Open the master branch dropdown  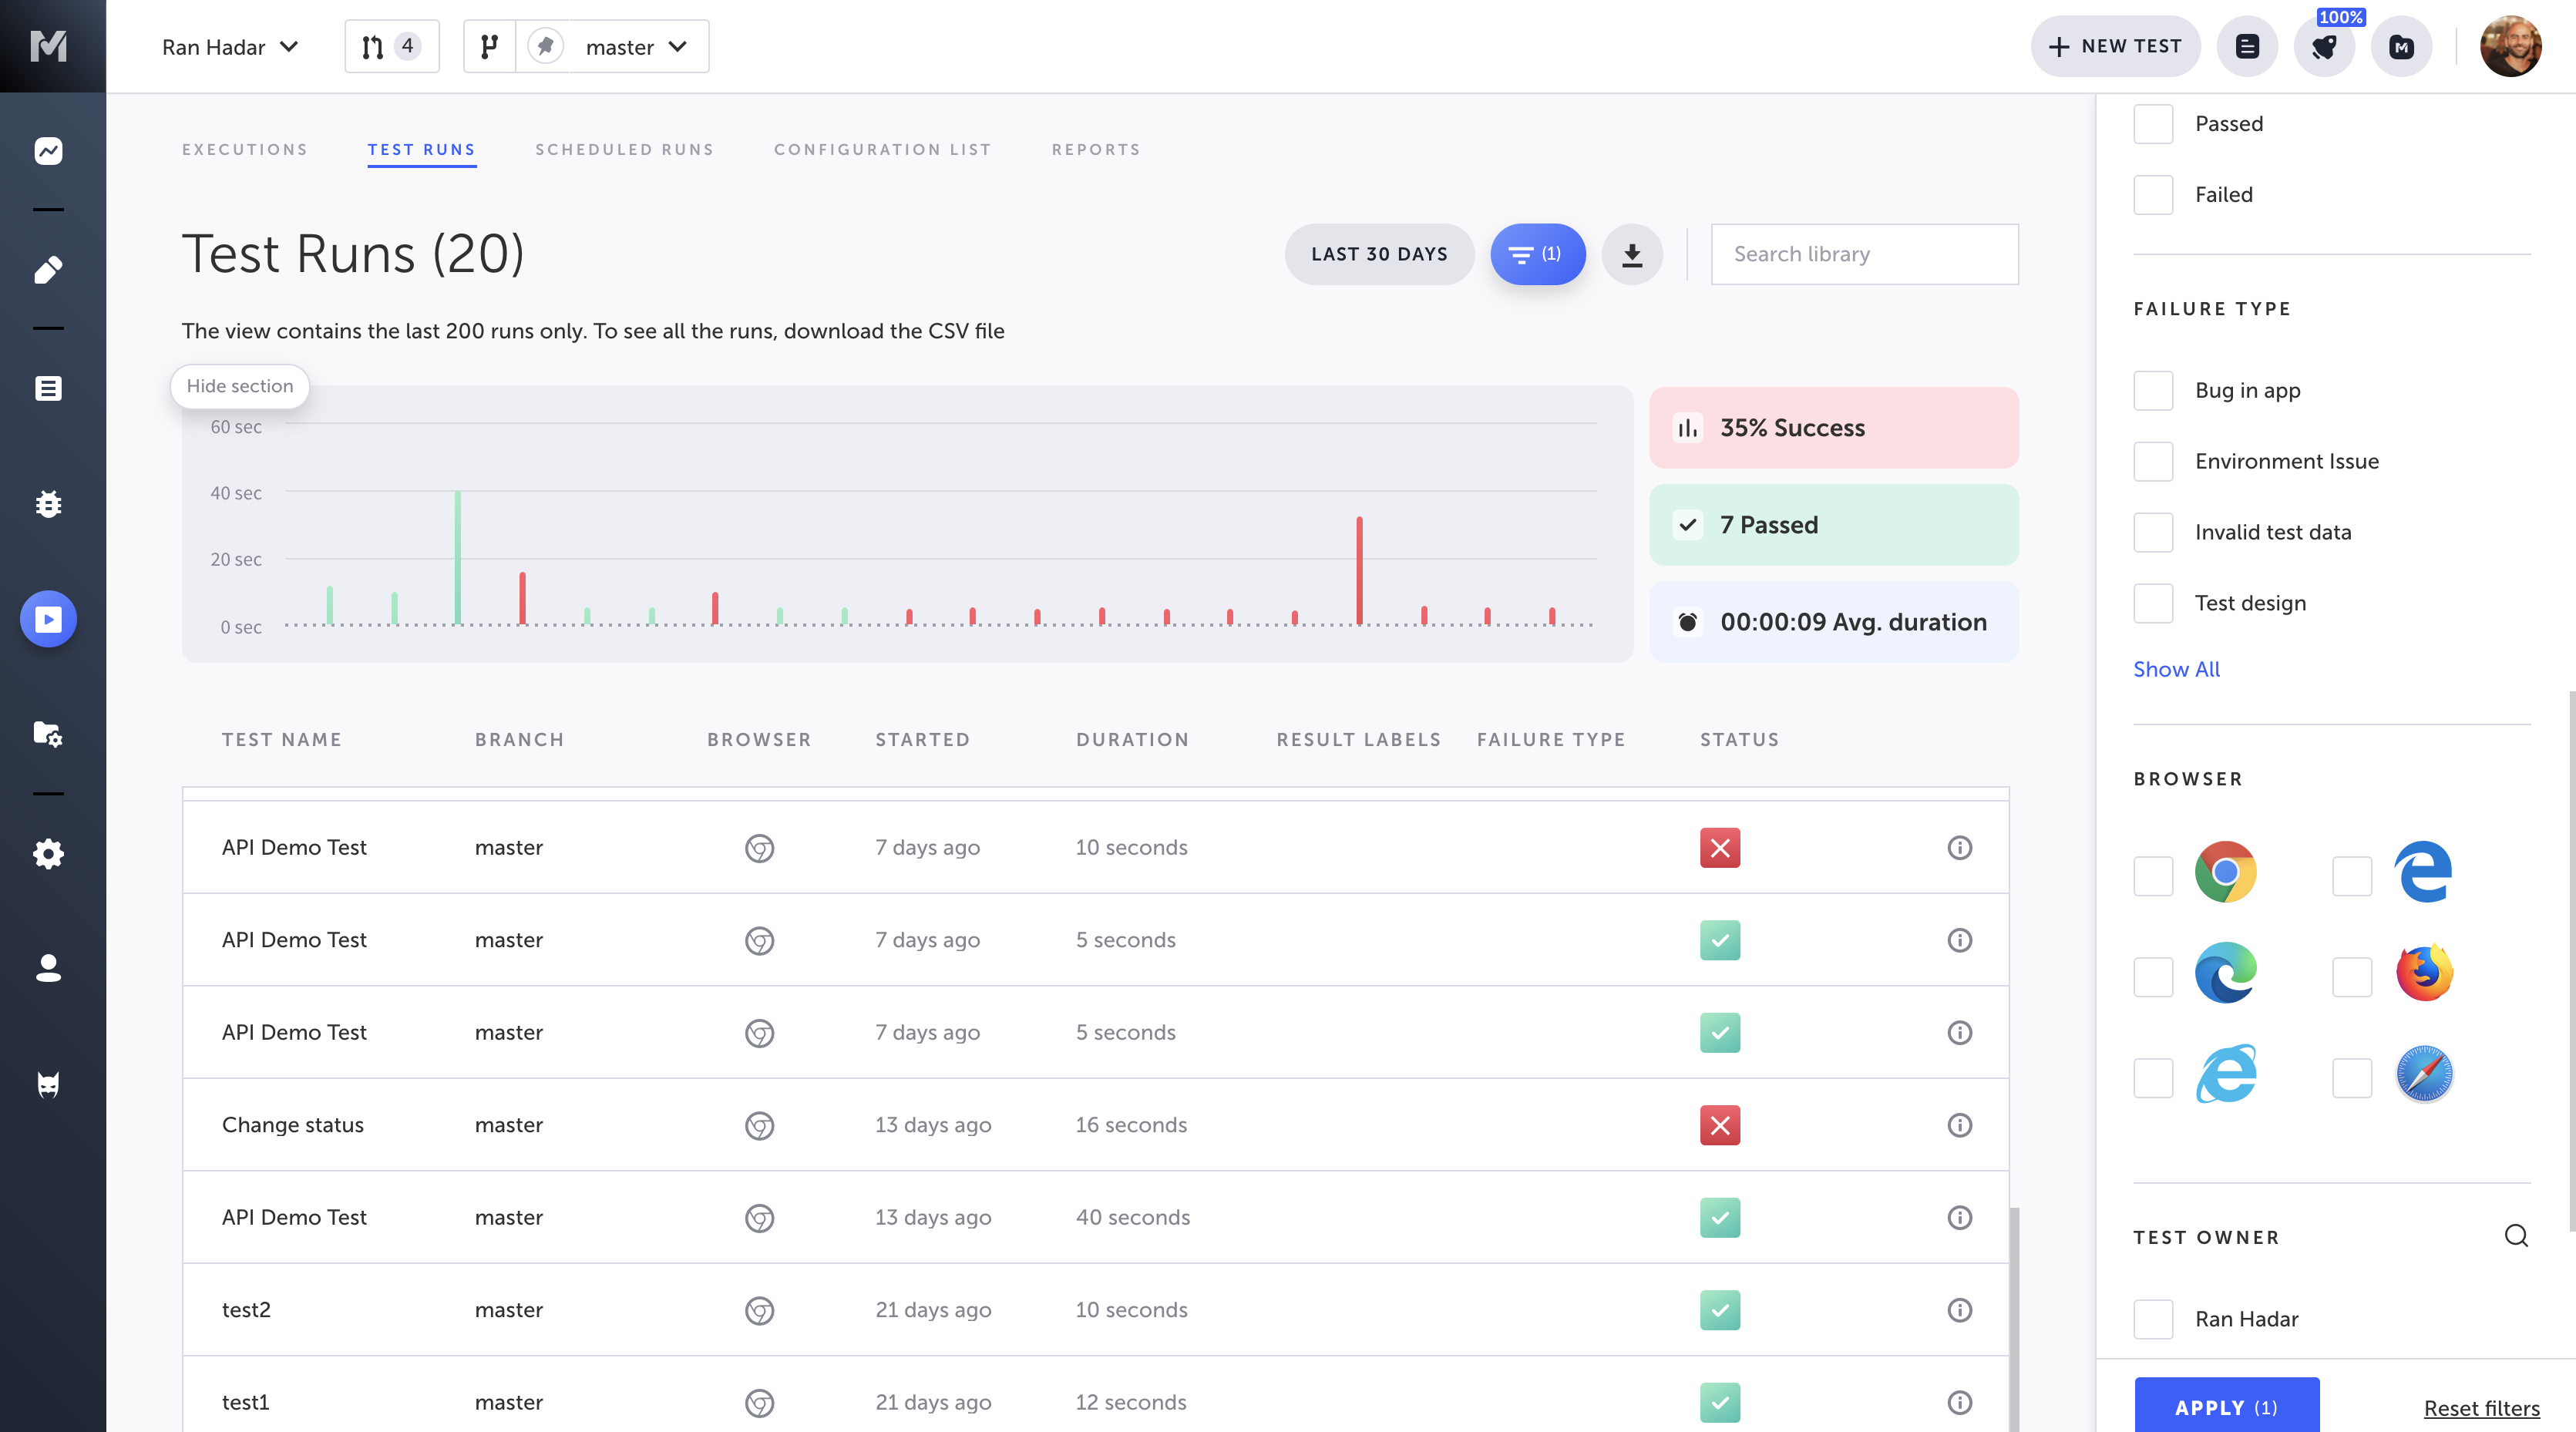[x=636, y=47]
